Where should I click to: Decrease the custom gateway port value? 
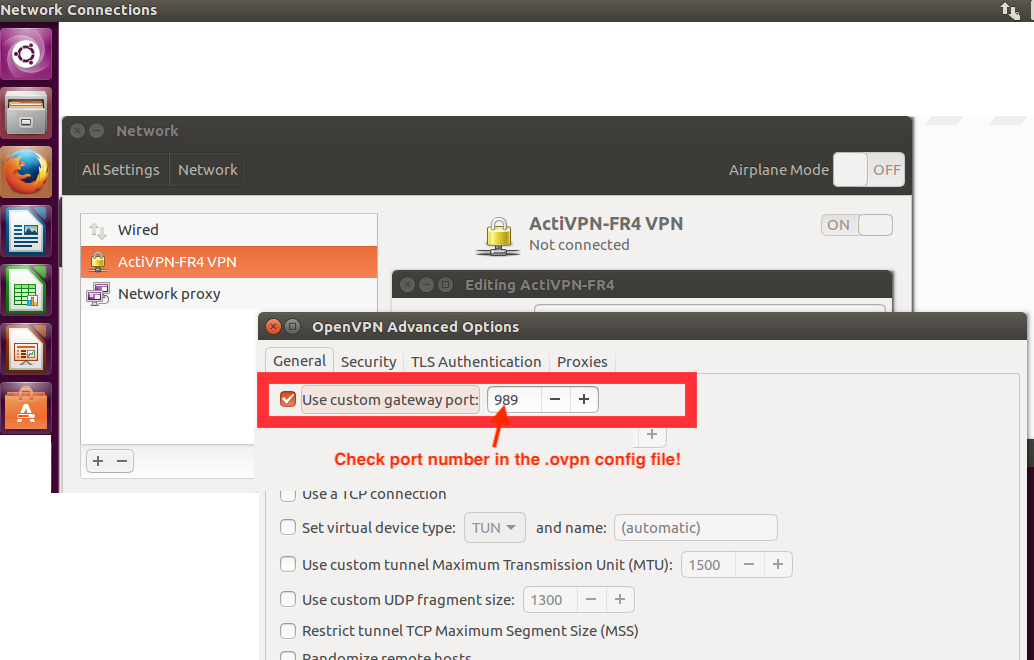pos(555,400)
